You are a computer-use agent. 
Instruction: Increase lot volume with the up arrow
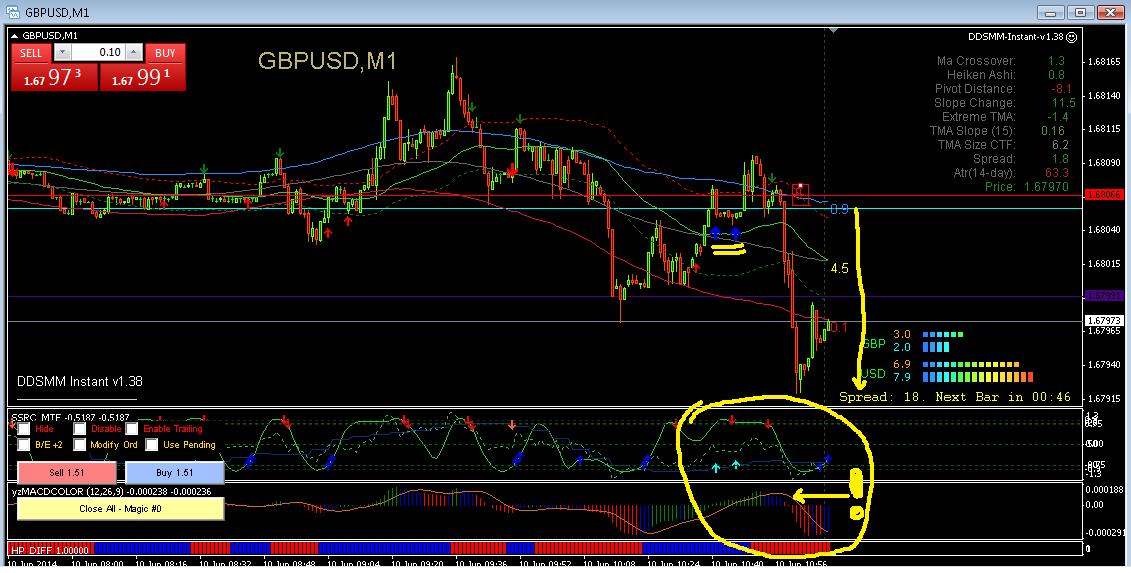(x=133, y=53)
